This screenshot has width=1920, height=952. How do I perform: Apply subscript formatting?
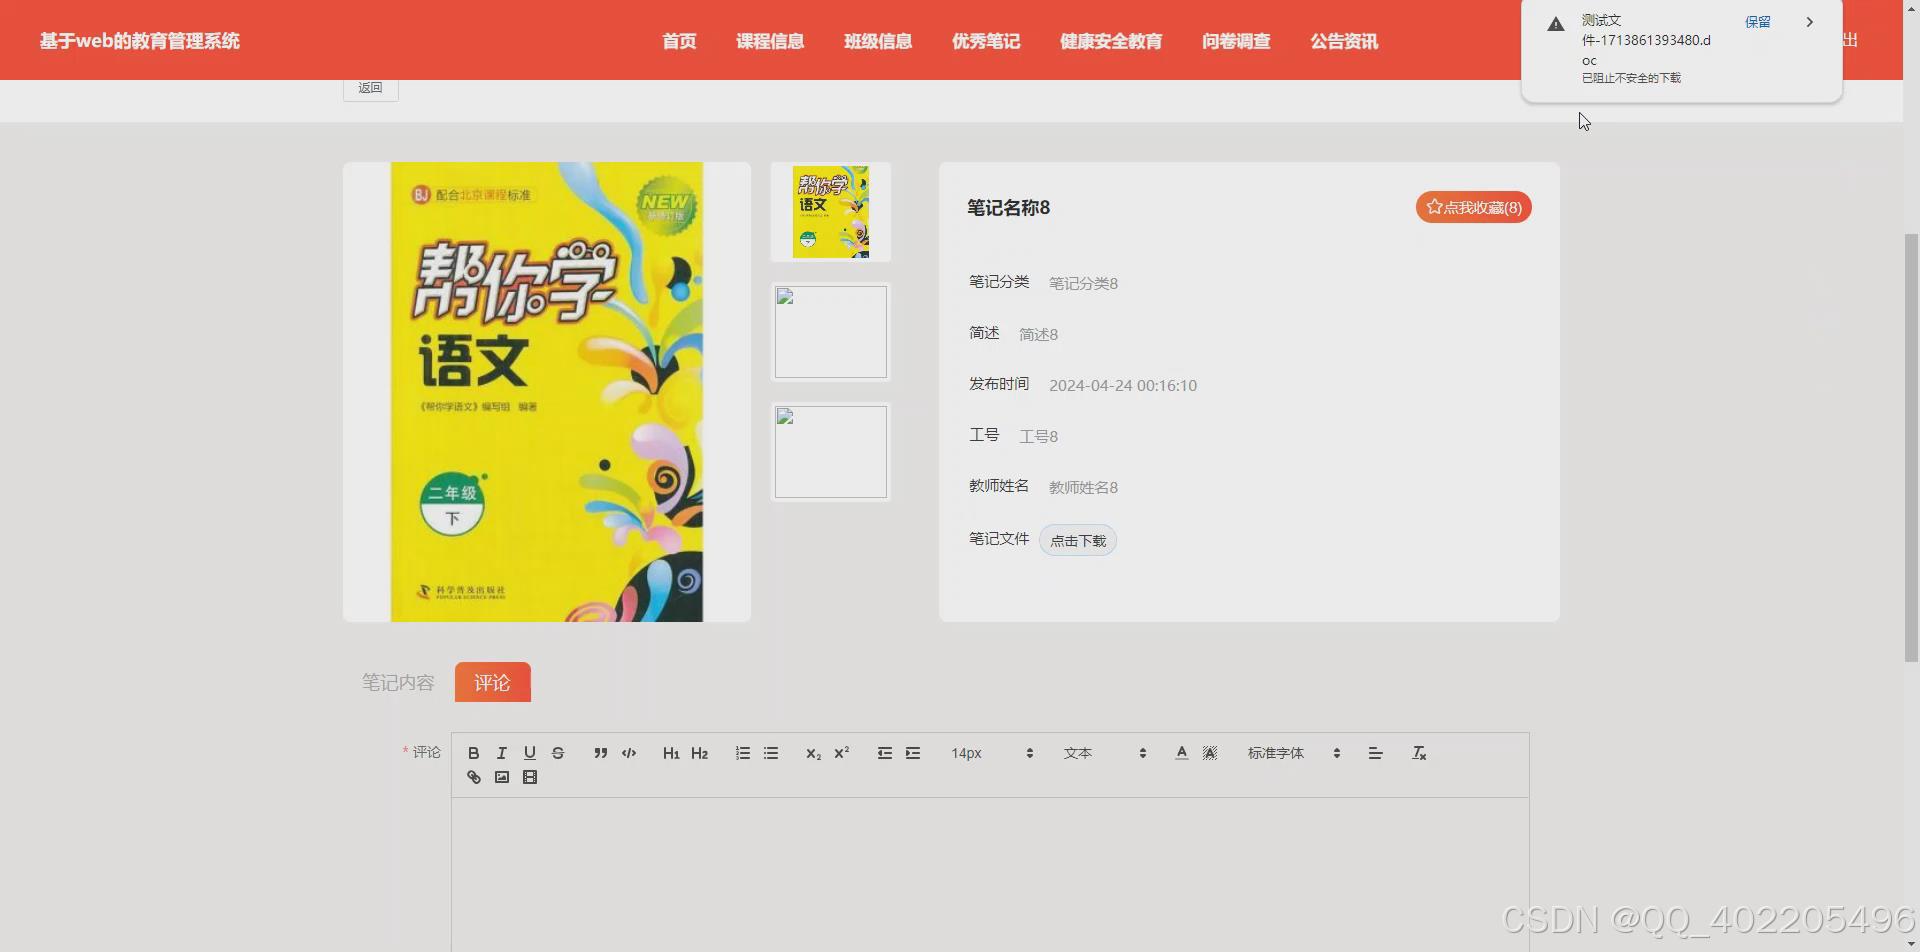coord(813,753)
